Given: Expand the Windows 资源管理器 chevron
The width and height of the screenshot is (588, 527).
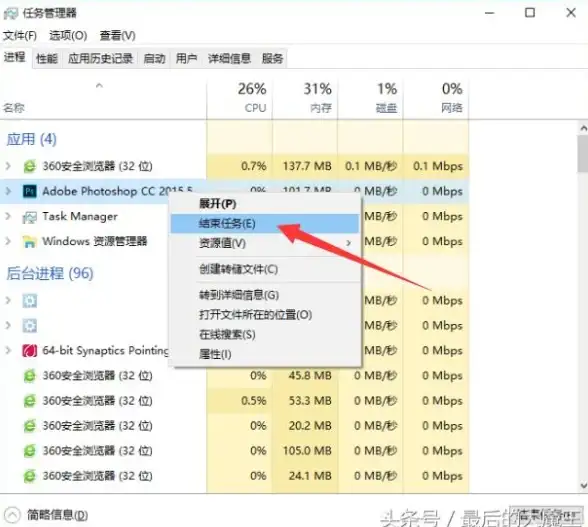Looking at the screenshot, I should [x=8, y=241].
